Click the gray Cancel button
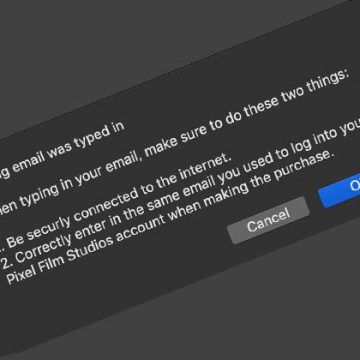The height and width of the screenshot is (360, 360). (269, 220)
